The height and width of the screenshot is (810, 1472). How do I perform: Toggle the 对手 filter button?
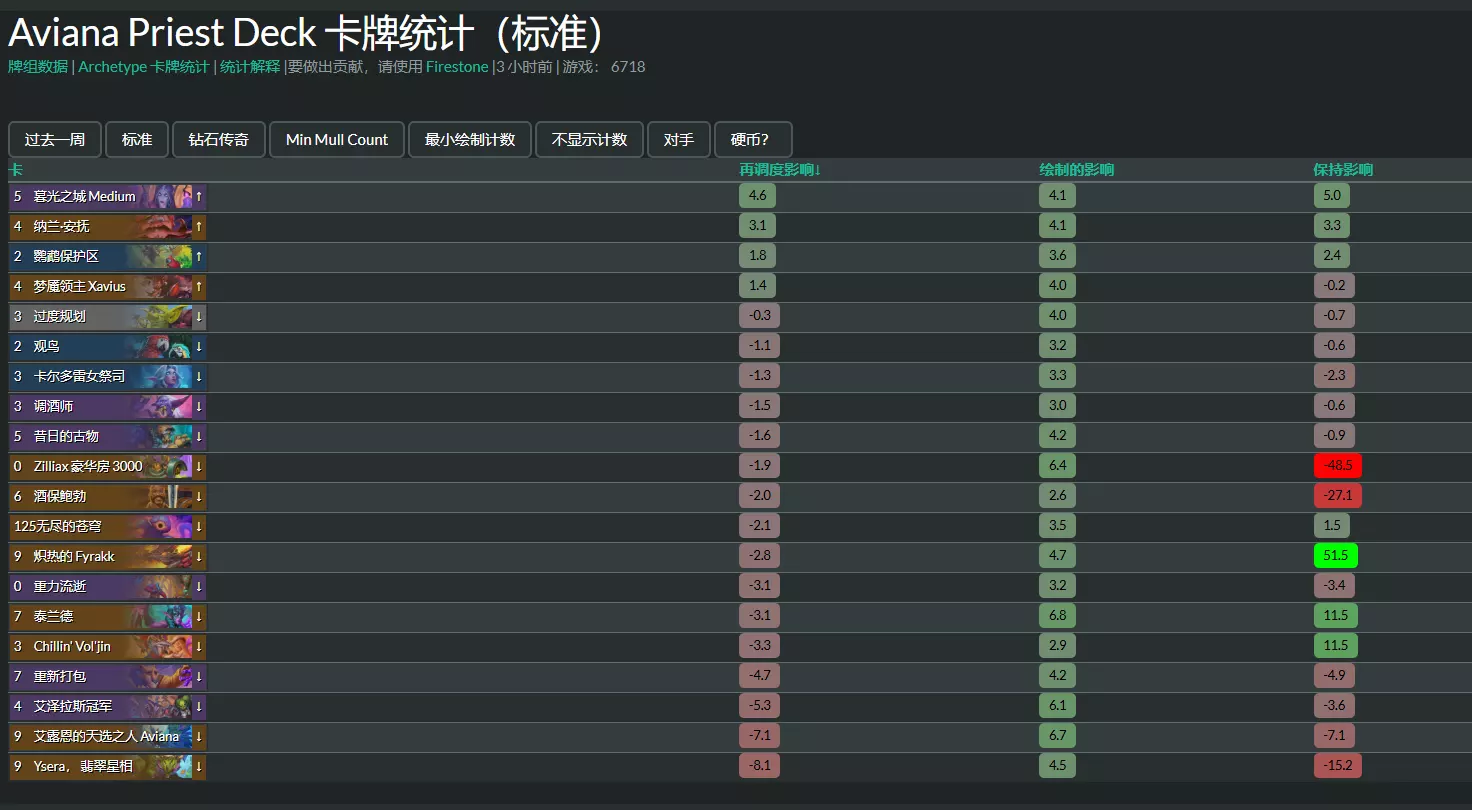point(679,139)
